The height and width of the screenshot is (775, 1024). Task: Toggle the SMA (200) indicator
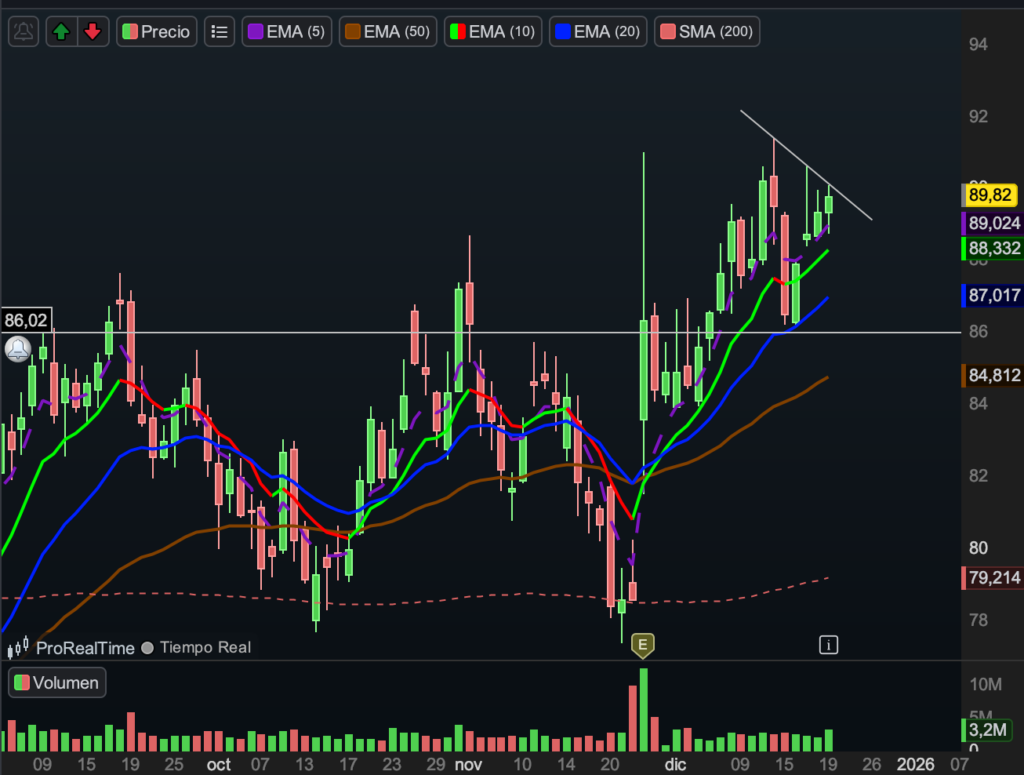(706, 31)
